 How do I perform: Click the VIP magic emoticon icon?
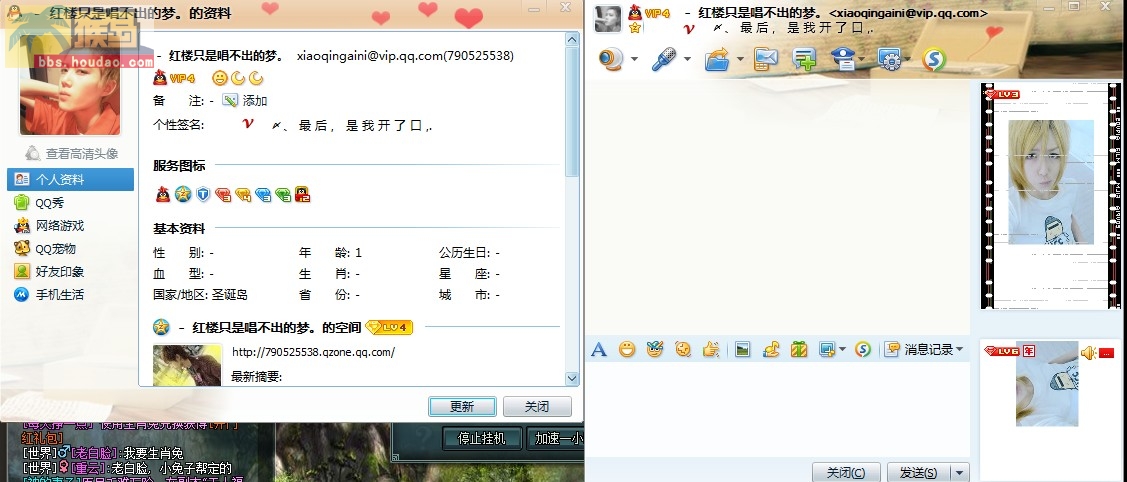pos(654,350)
